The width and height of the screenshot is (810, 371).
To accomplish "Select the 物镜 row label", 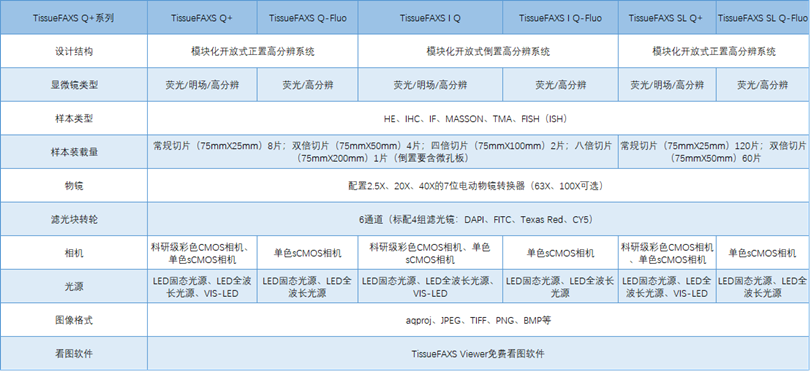I will (74, 186).
